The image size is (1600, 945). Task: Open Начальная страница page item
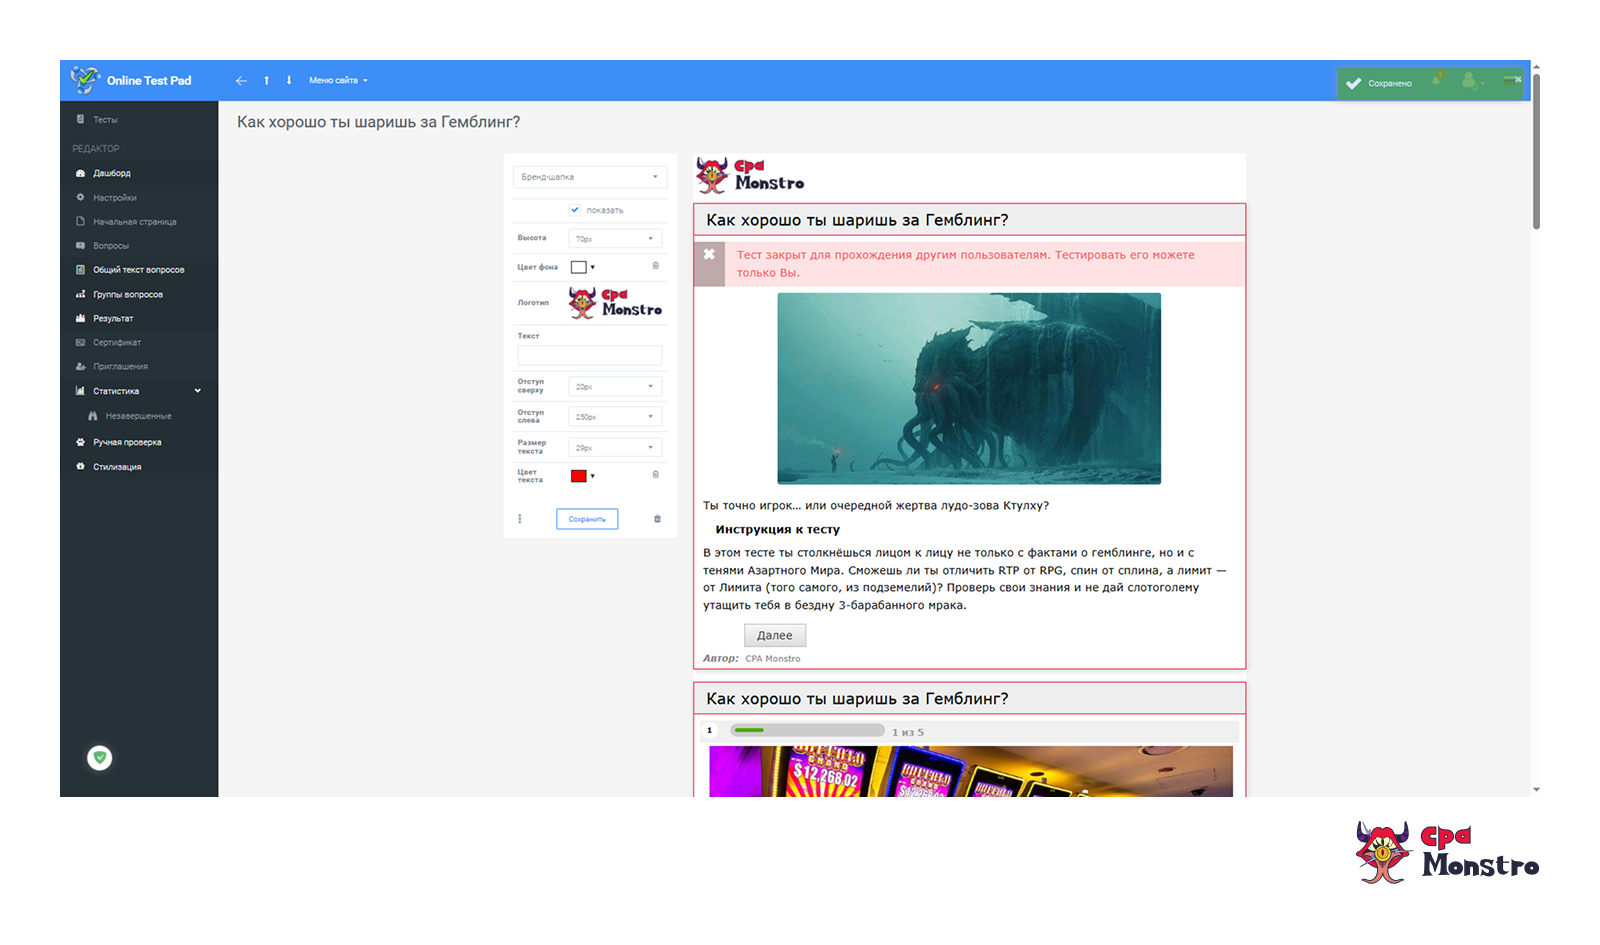pyautogui.click(x=139, y=222)
